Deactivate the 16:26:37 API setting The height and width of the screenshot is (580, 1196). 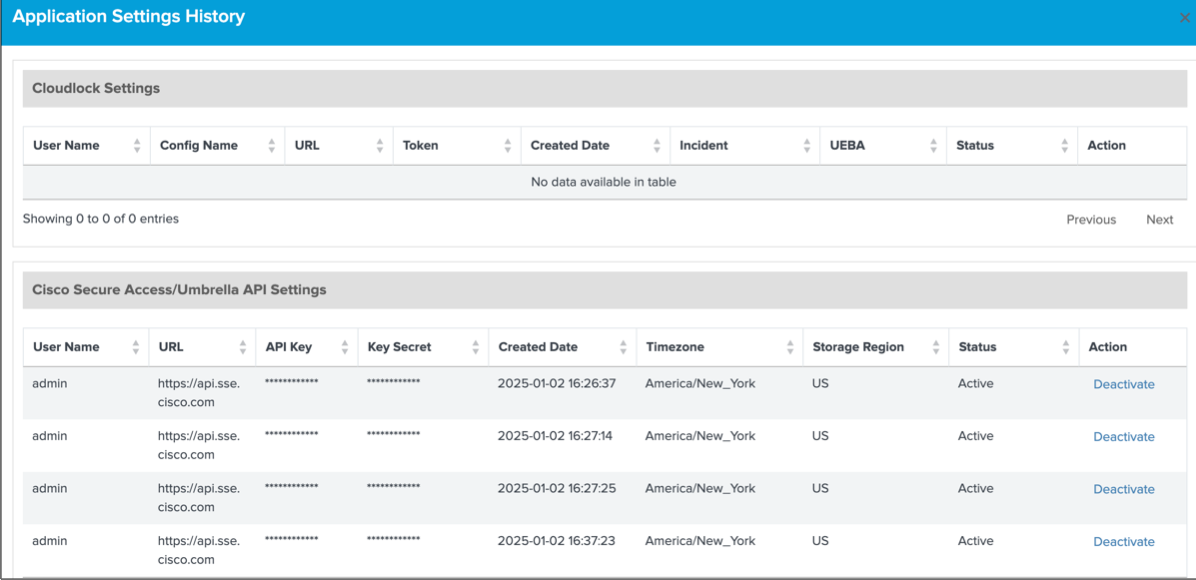(1123, 385)
